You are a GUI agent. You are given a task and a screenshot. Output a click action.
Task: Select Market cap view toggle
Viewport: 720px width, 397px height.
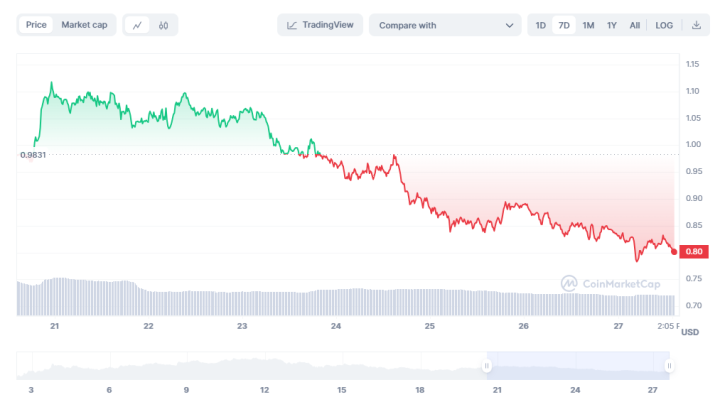click(x=84, y=25)
